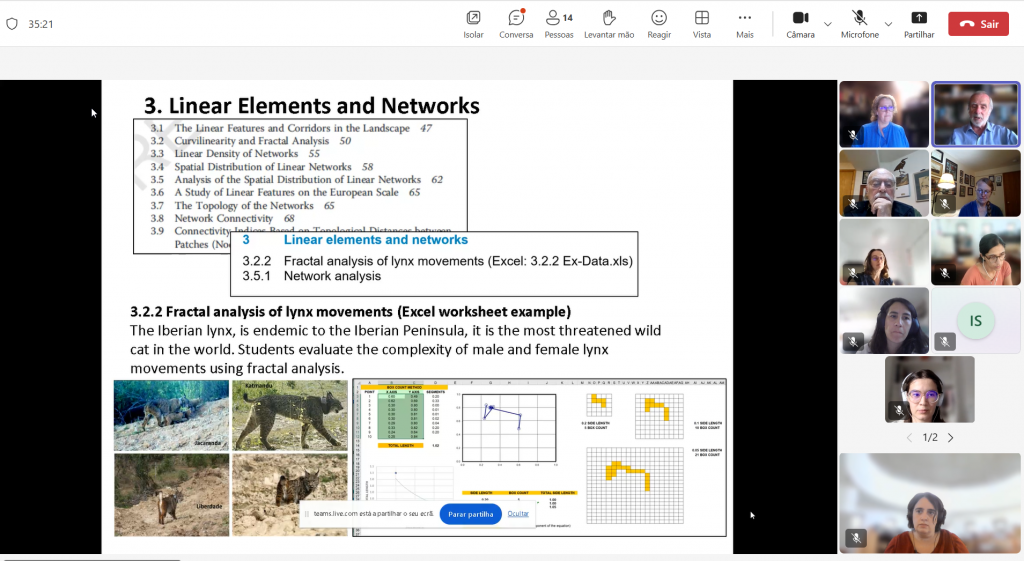The height and width of the screenshot is (561, 1024).
Task: Select the IS participant avatar tile
Action: click(976, 320)
